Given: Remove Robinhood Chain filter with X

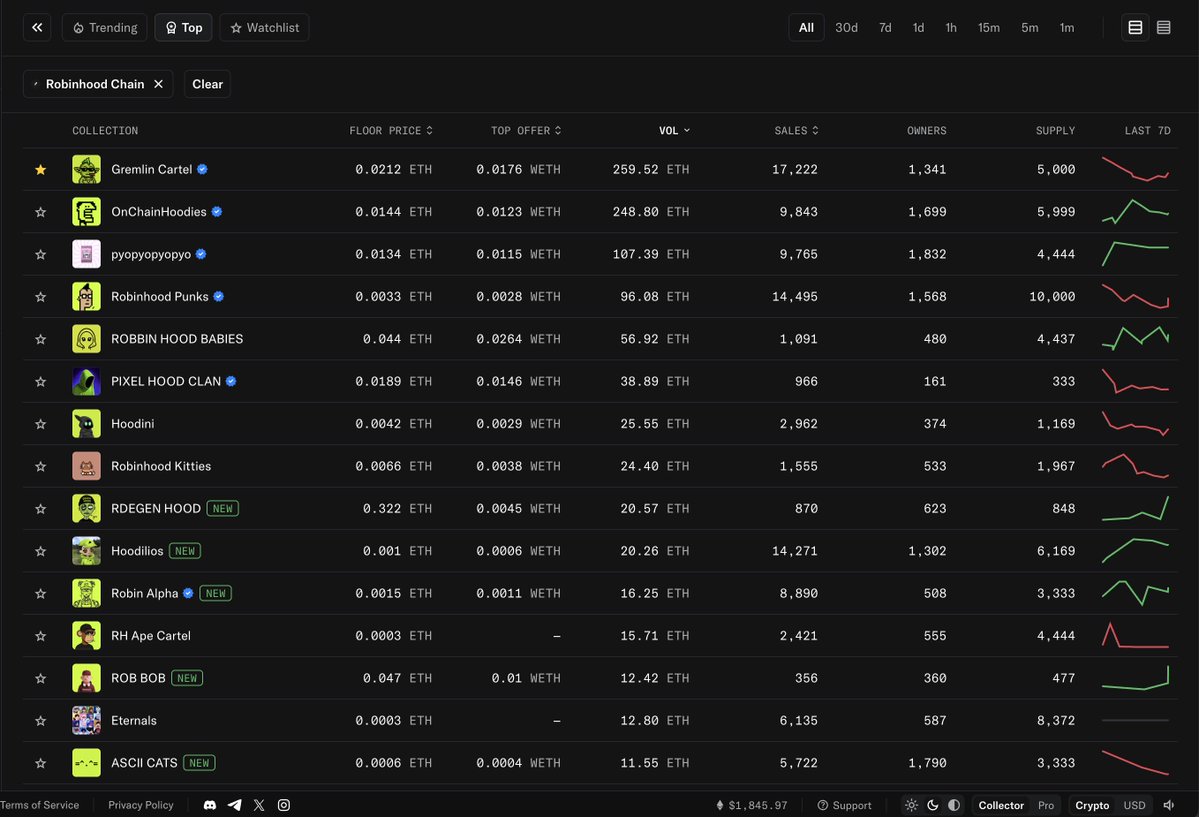Looking at the screenshot, I should [158, 84].
